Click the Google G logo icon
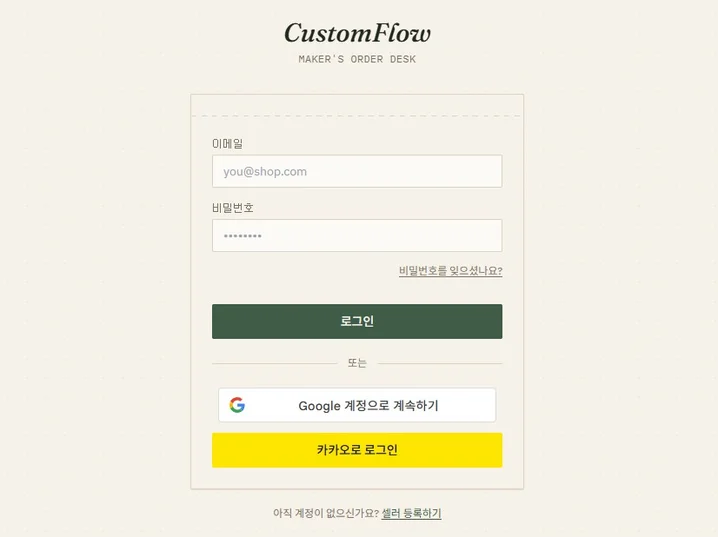 click(237, 405)
